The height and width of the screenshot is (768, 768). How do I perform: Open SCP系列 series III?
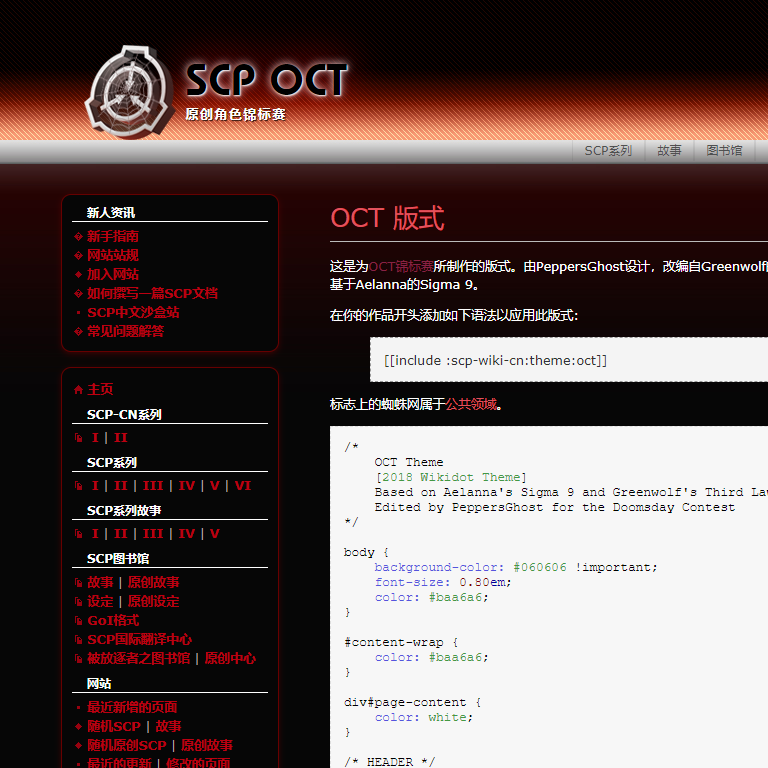(153, 485)
